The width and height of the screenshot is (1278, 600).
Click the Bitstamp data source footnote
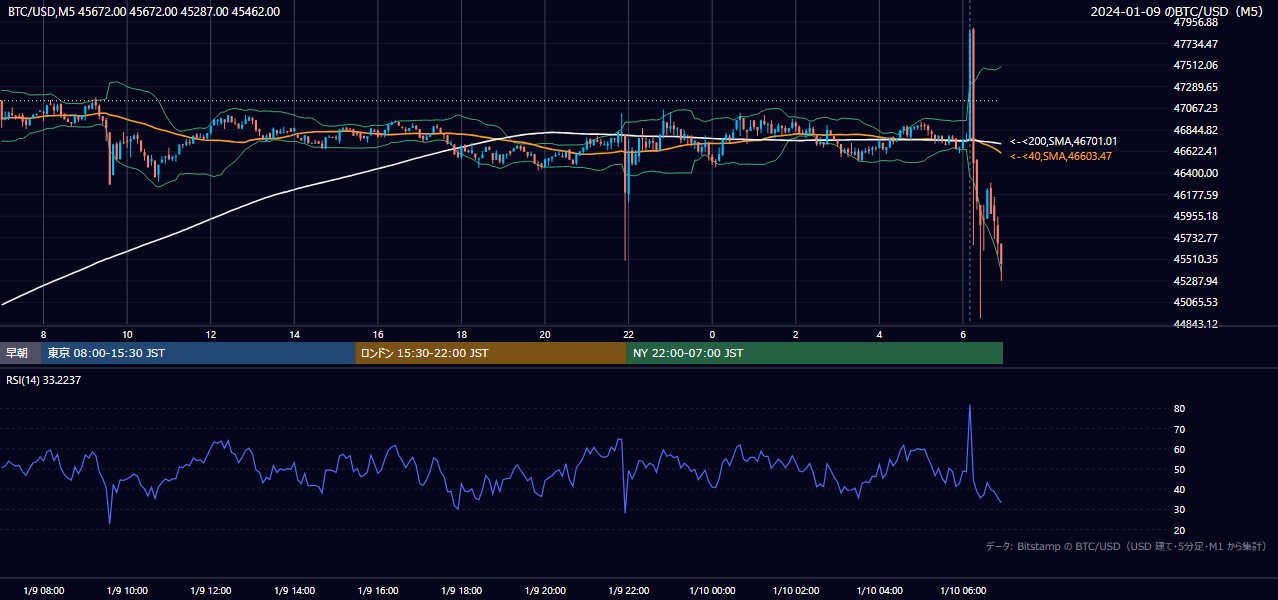click(x=1126, y=546)
